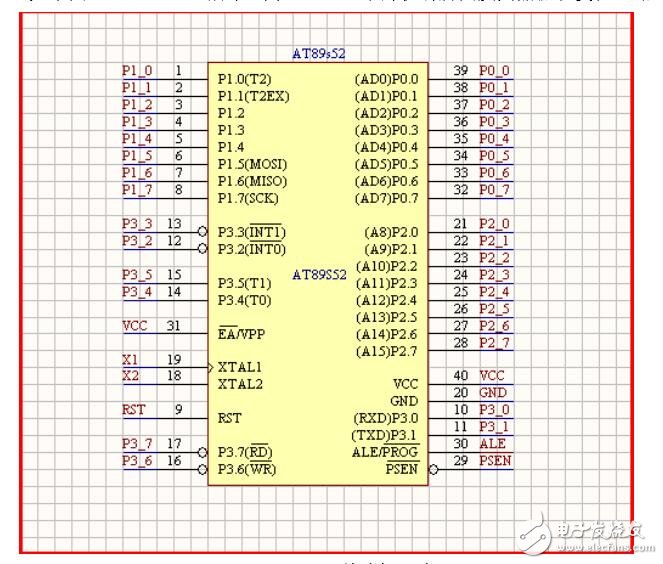The image size is (663, 564).
Task: Select the P0_7 net label
Action: pos(494,190)
